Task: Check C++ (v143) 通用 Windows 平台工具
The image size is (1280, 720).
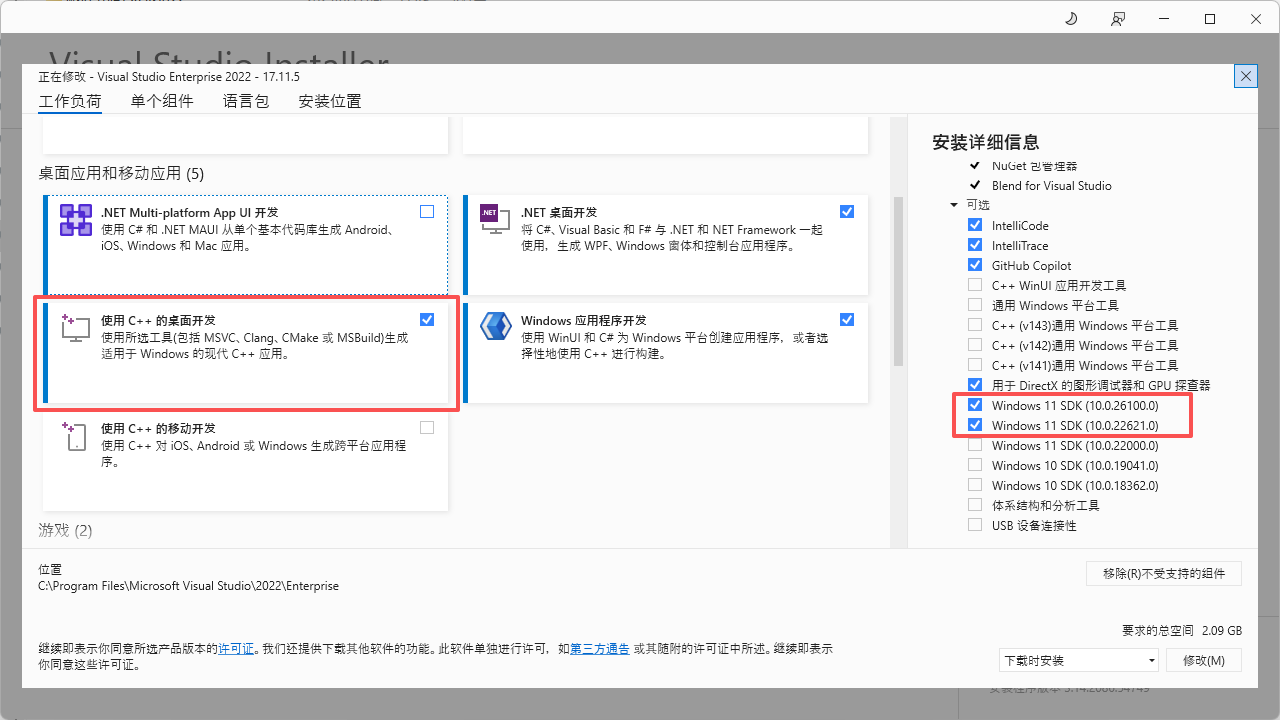Action: click(975, 325)
